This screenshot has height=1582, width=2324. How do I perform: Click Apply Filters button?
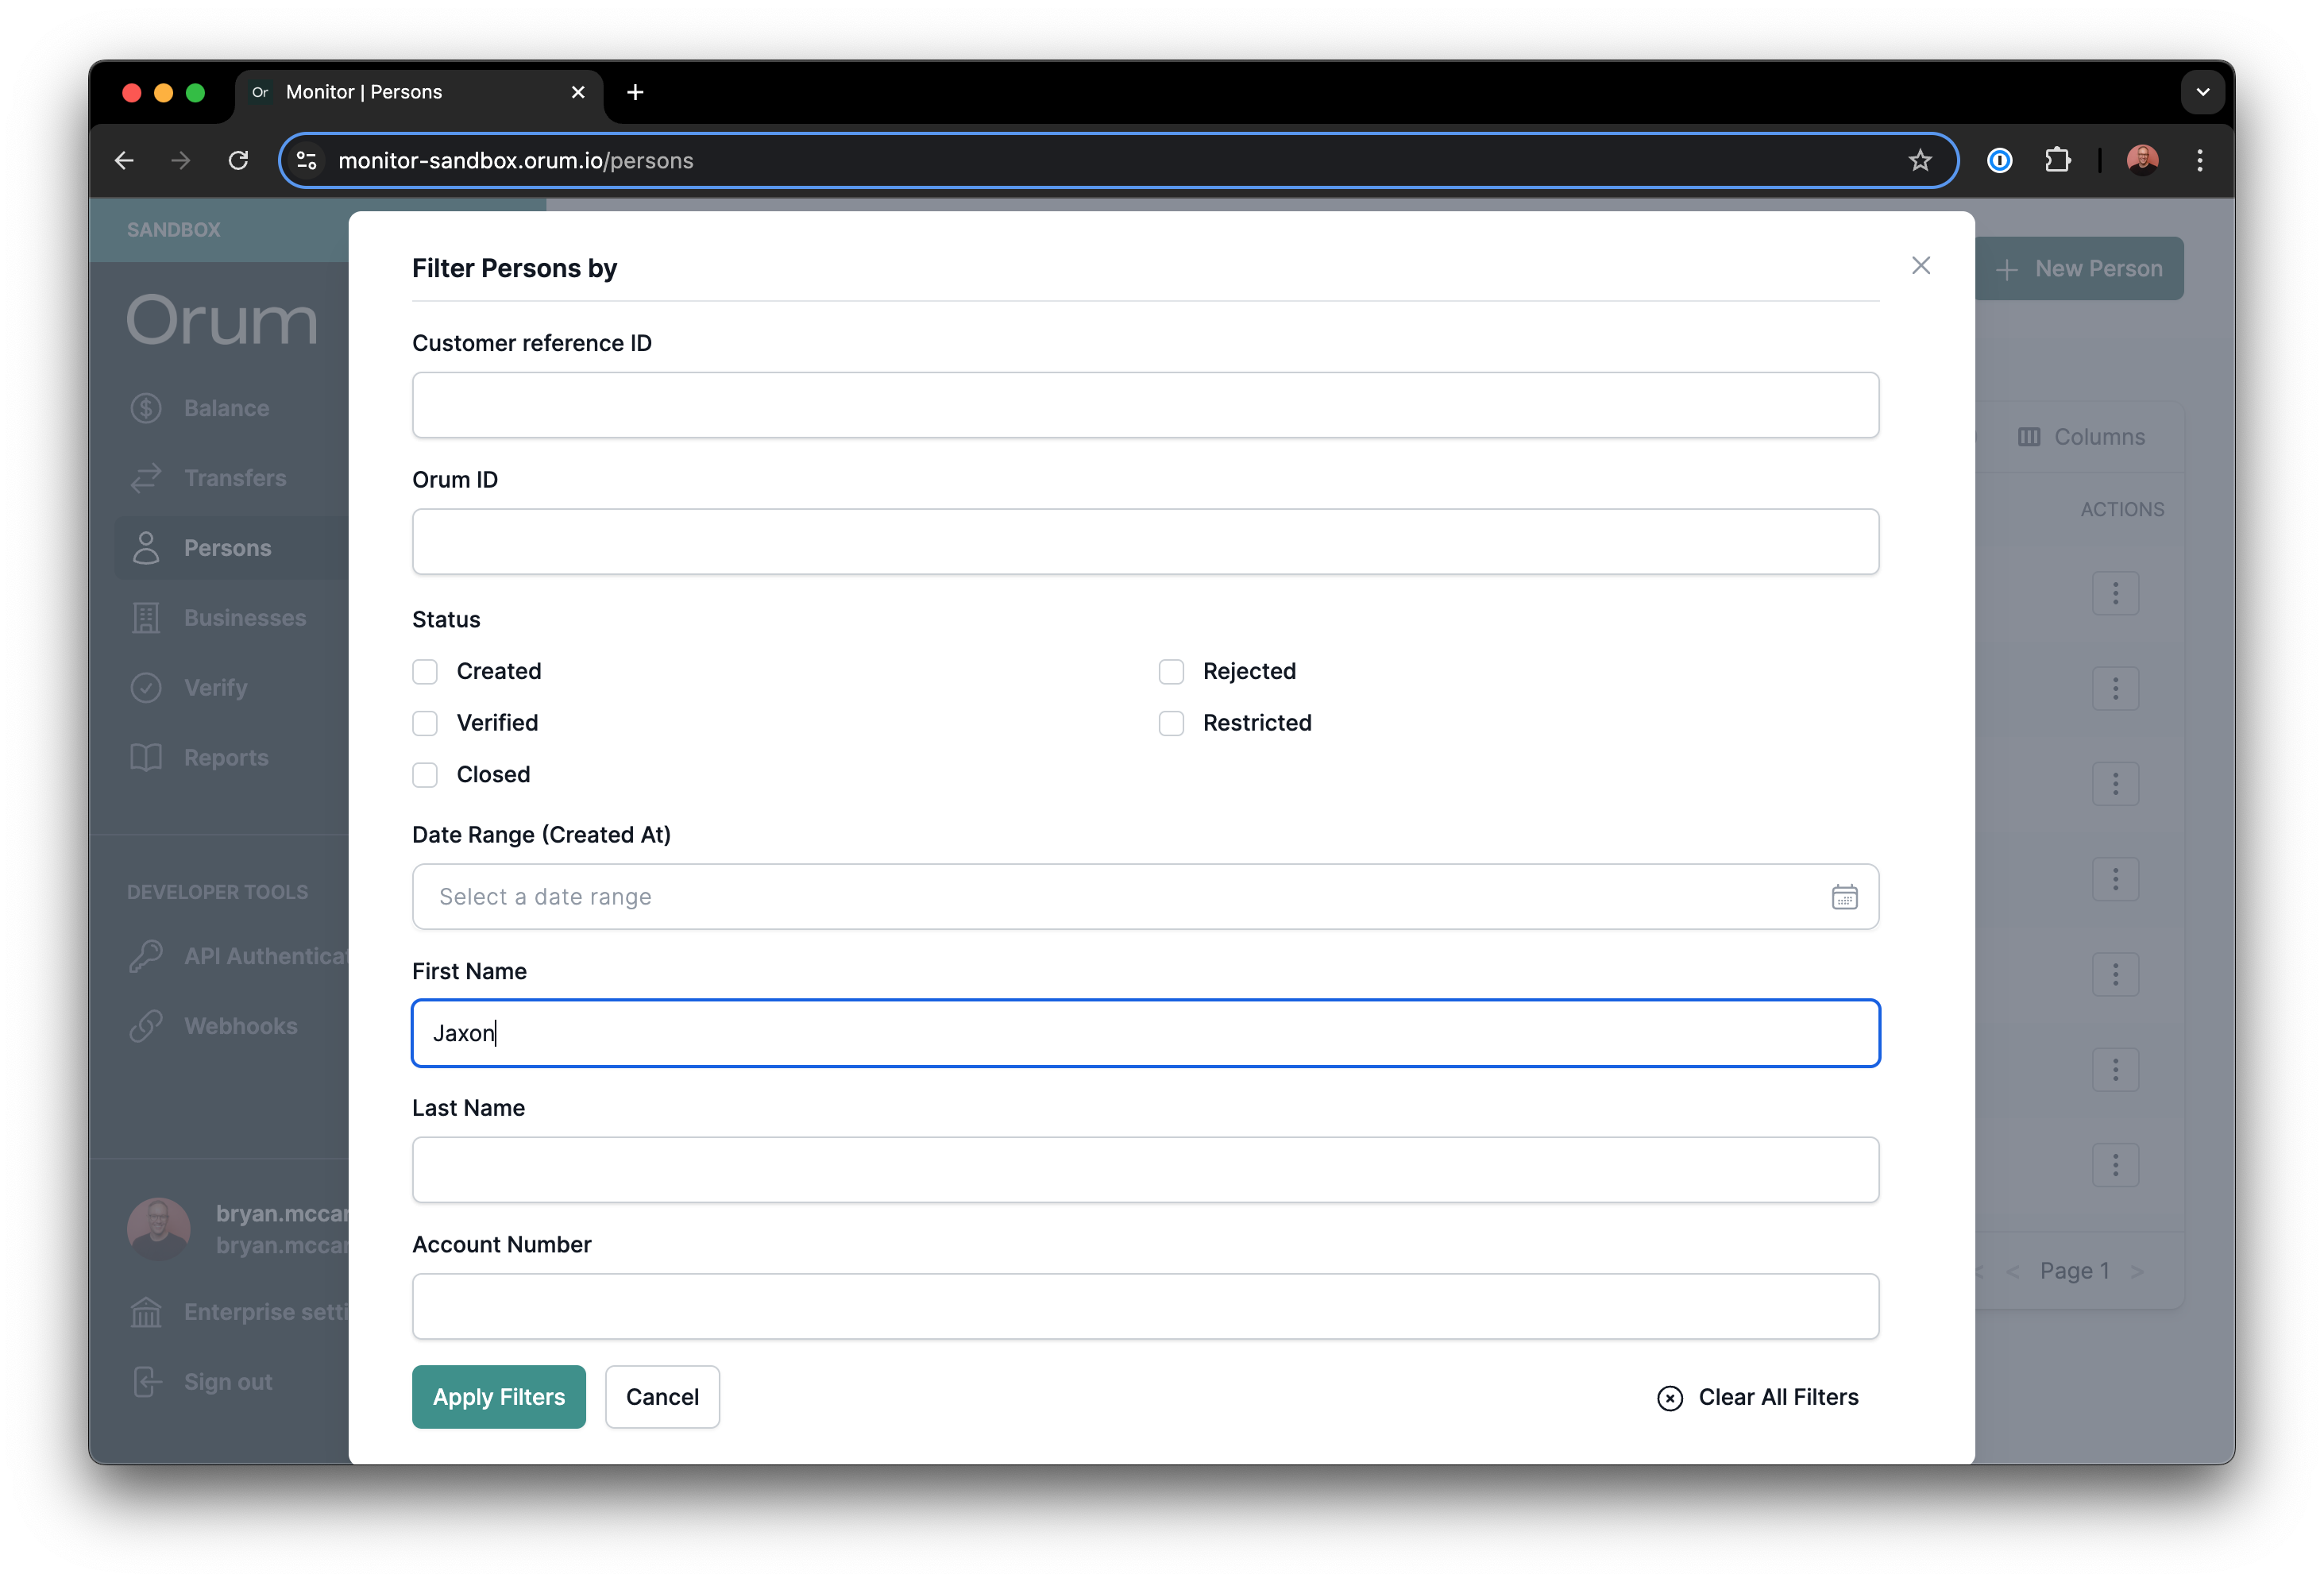(498, 1397)
